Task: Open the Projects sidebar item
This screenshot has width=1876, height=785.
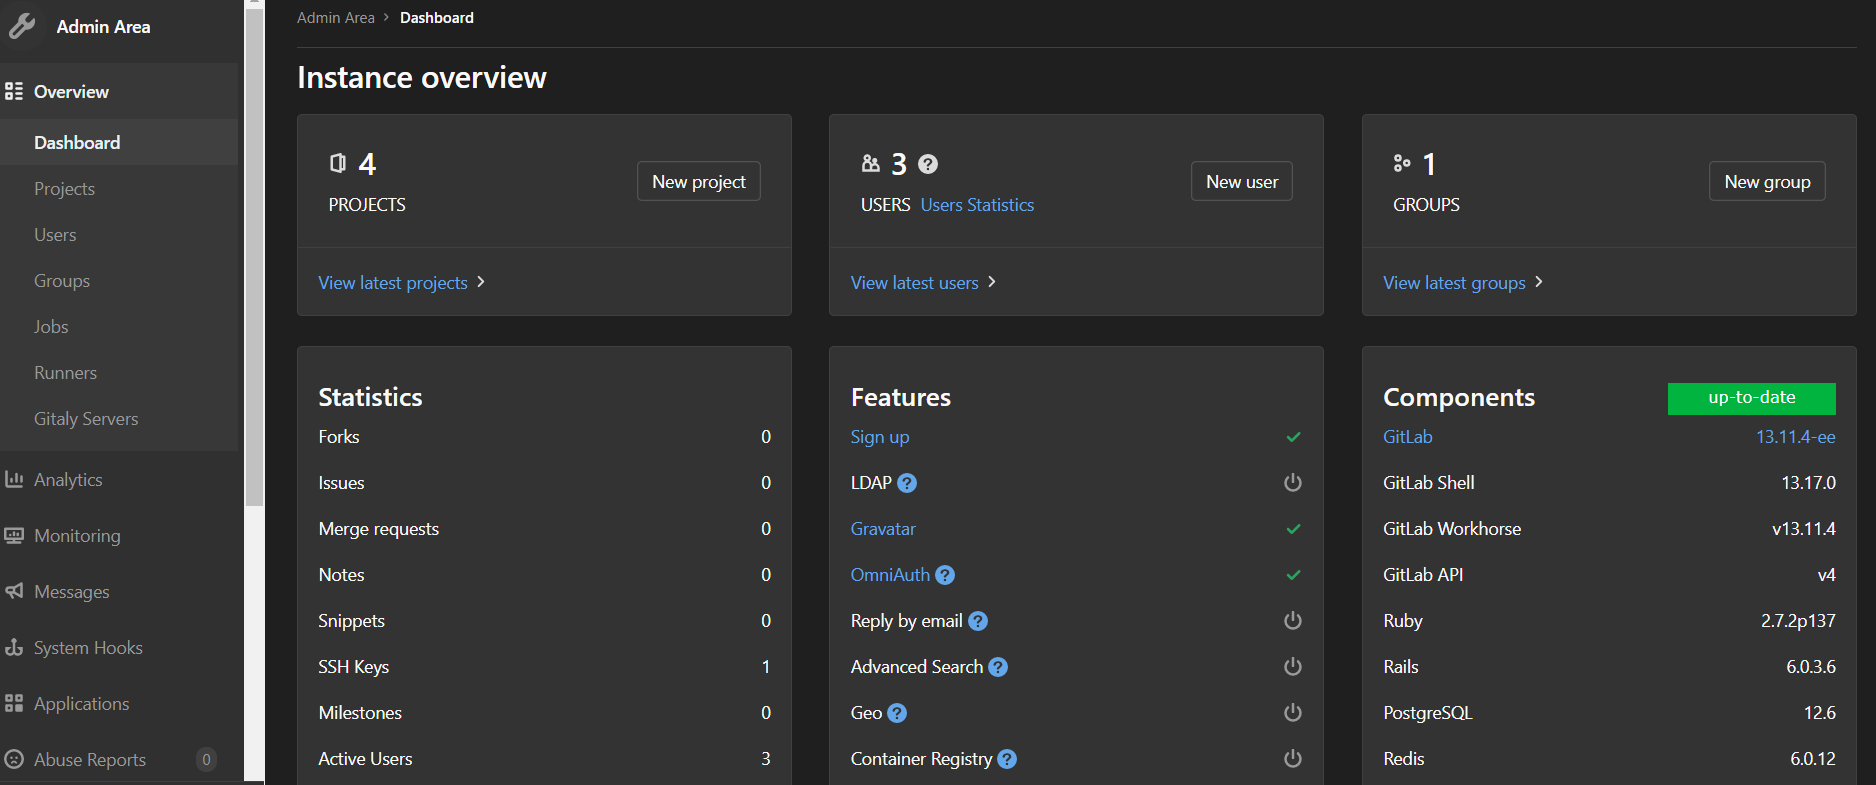Action: [x=119, y=188]
